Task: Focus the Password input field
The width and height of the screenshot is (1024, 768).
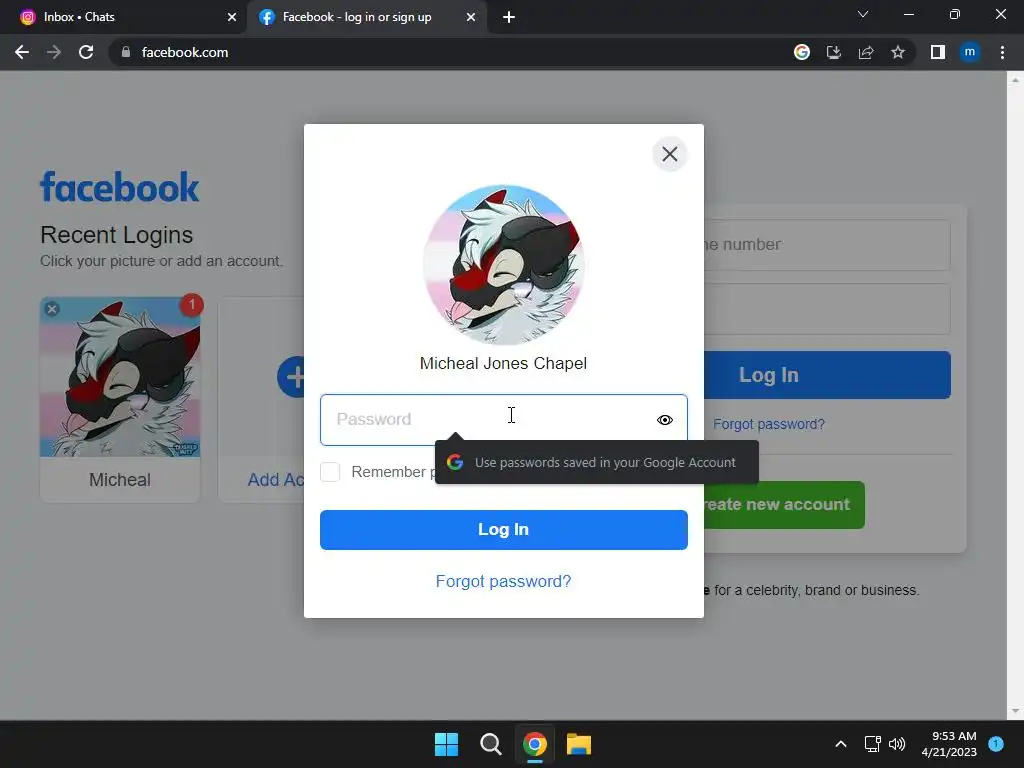Action: click(504, 420)
